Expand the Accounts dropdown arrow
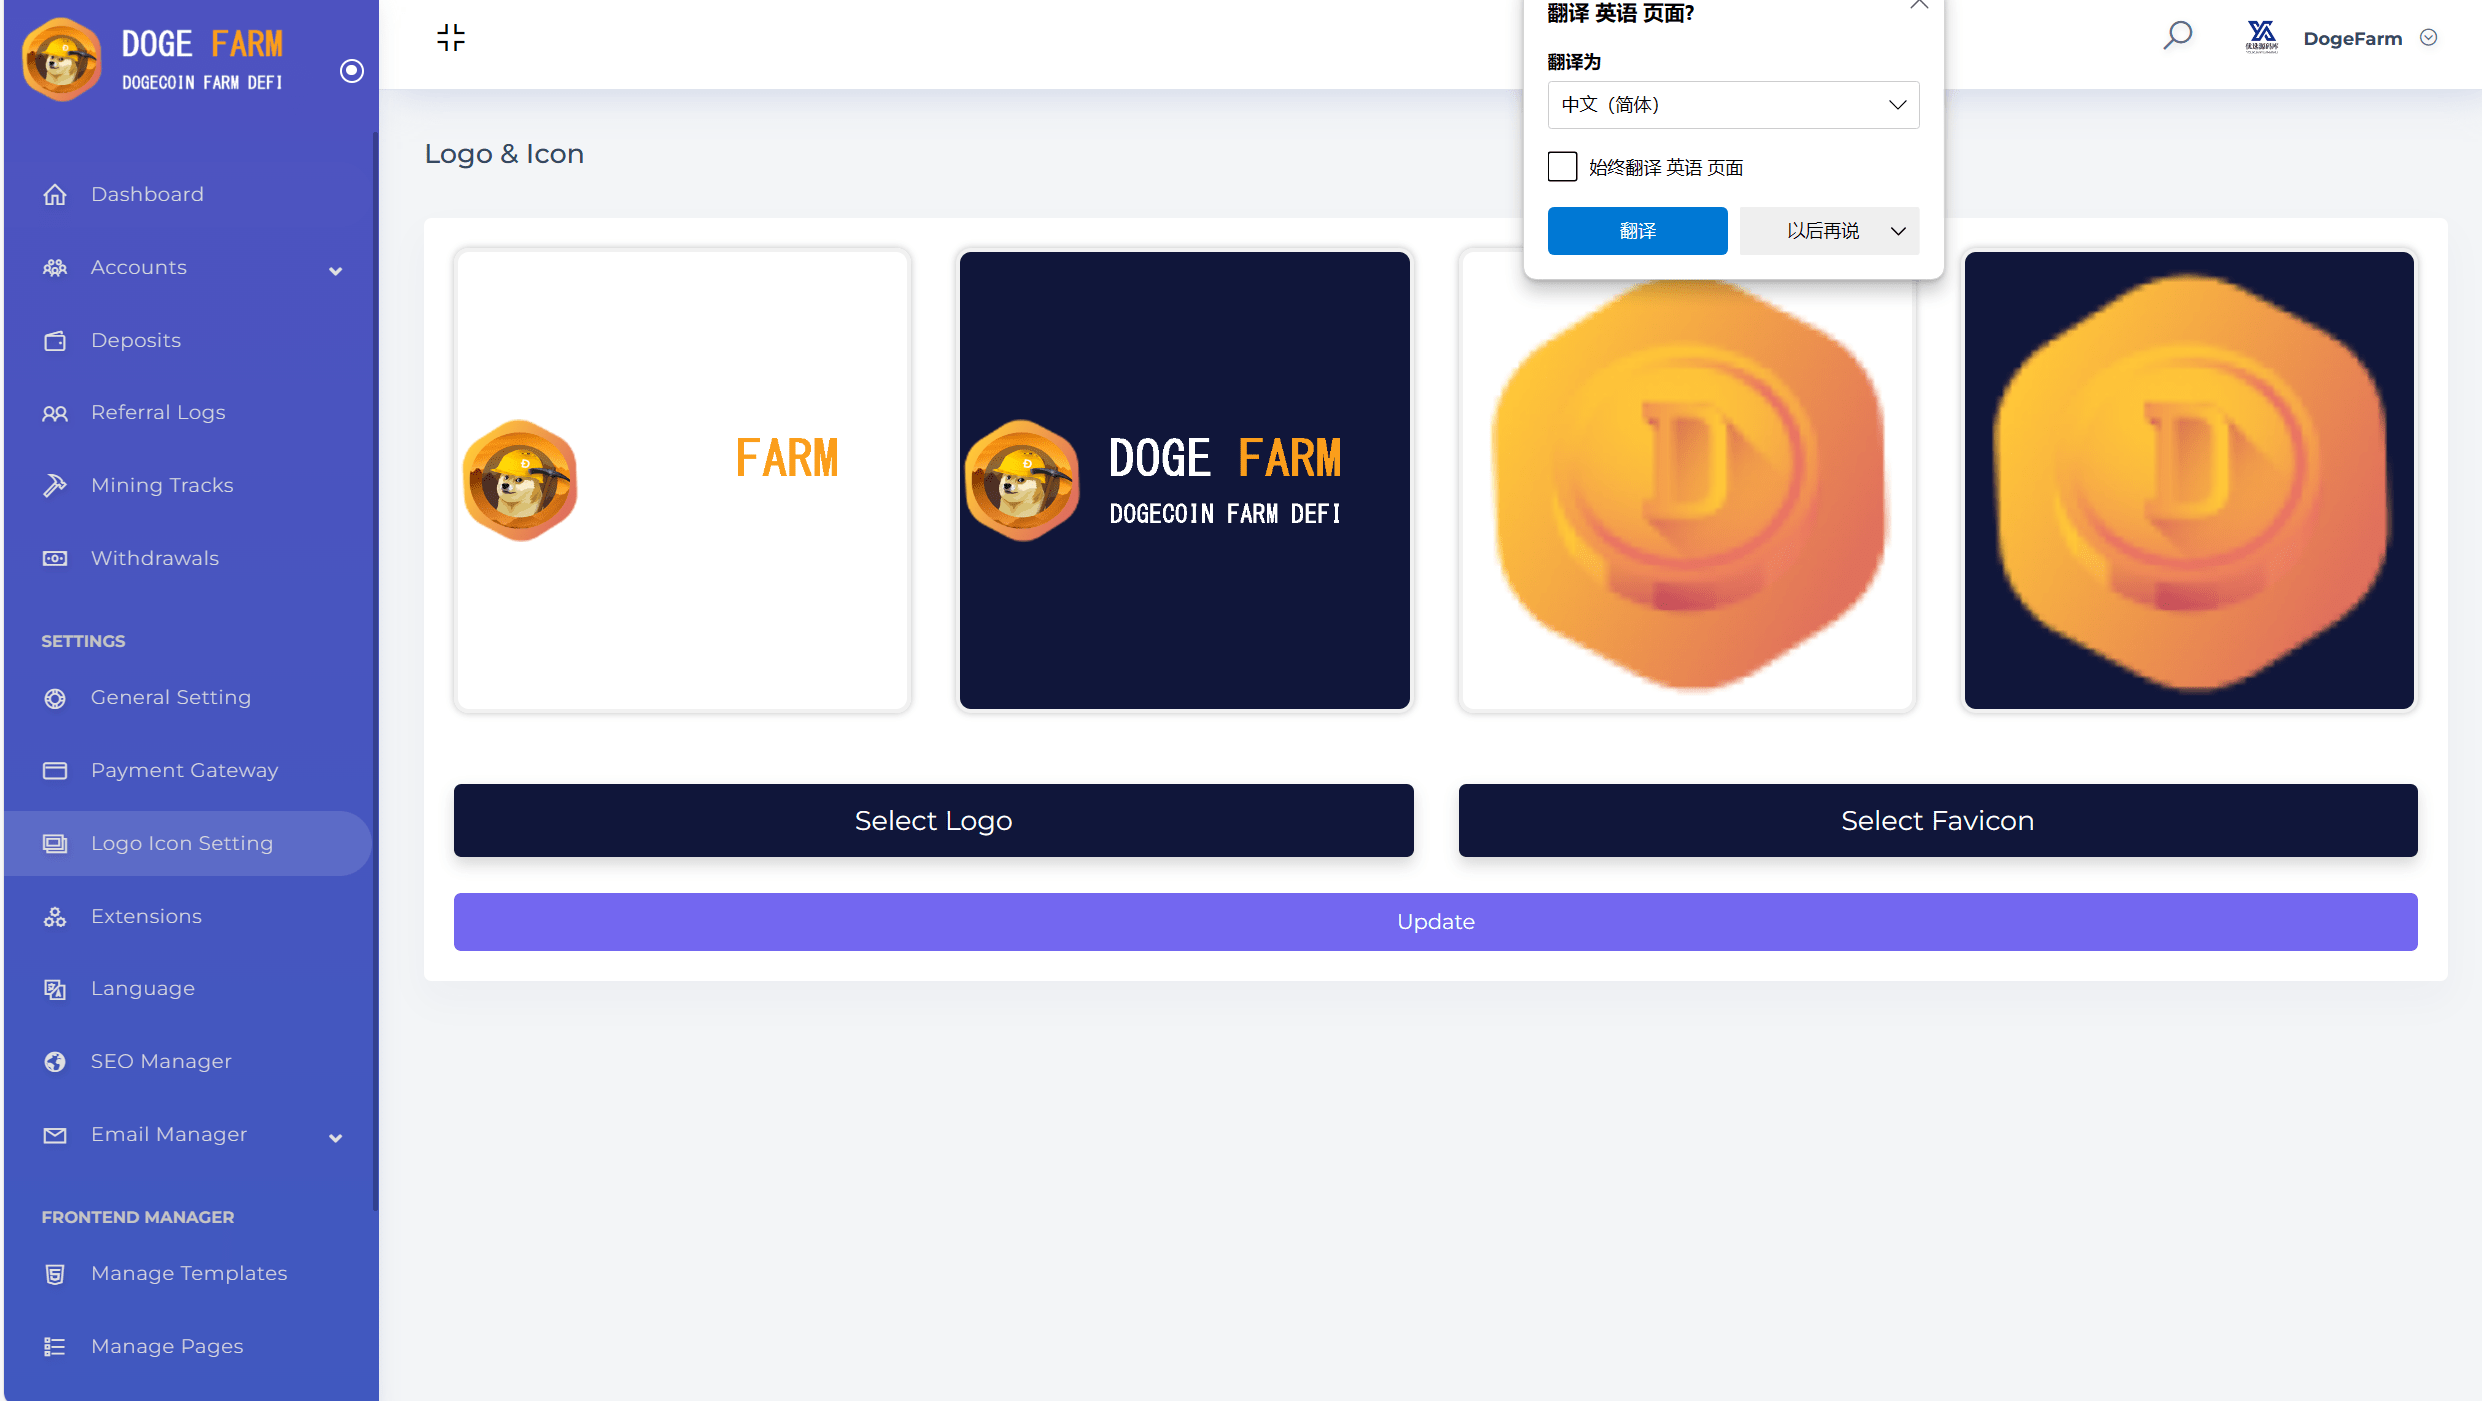The height and width of the screenshot is (1401, 2482). 336,269
